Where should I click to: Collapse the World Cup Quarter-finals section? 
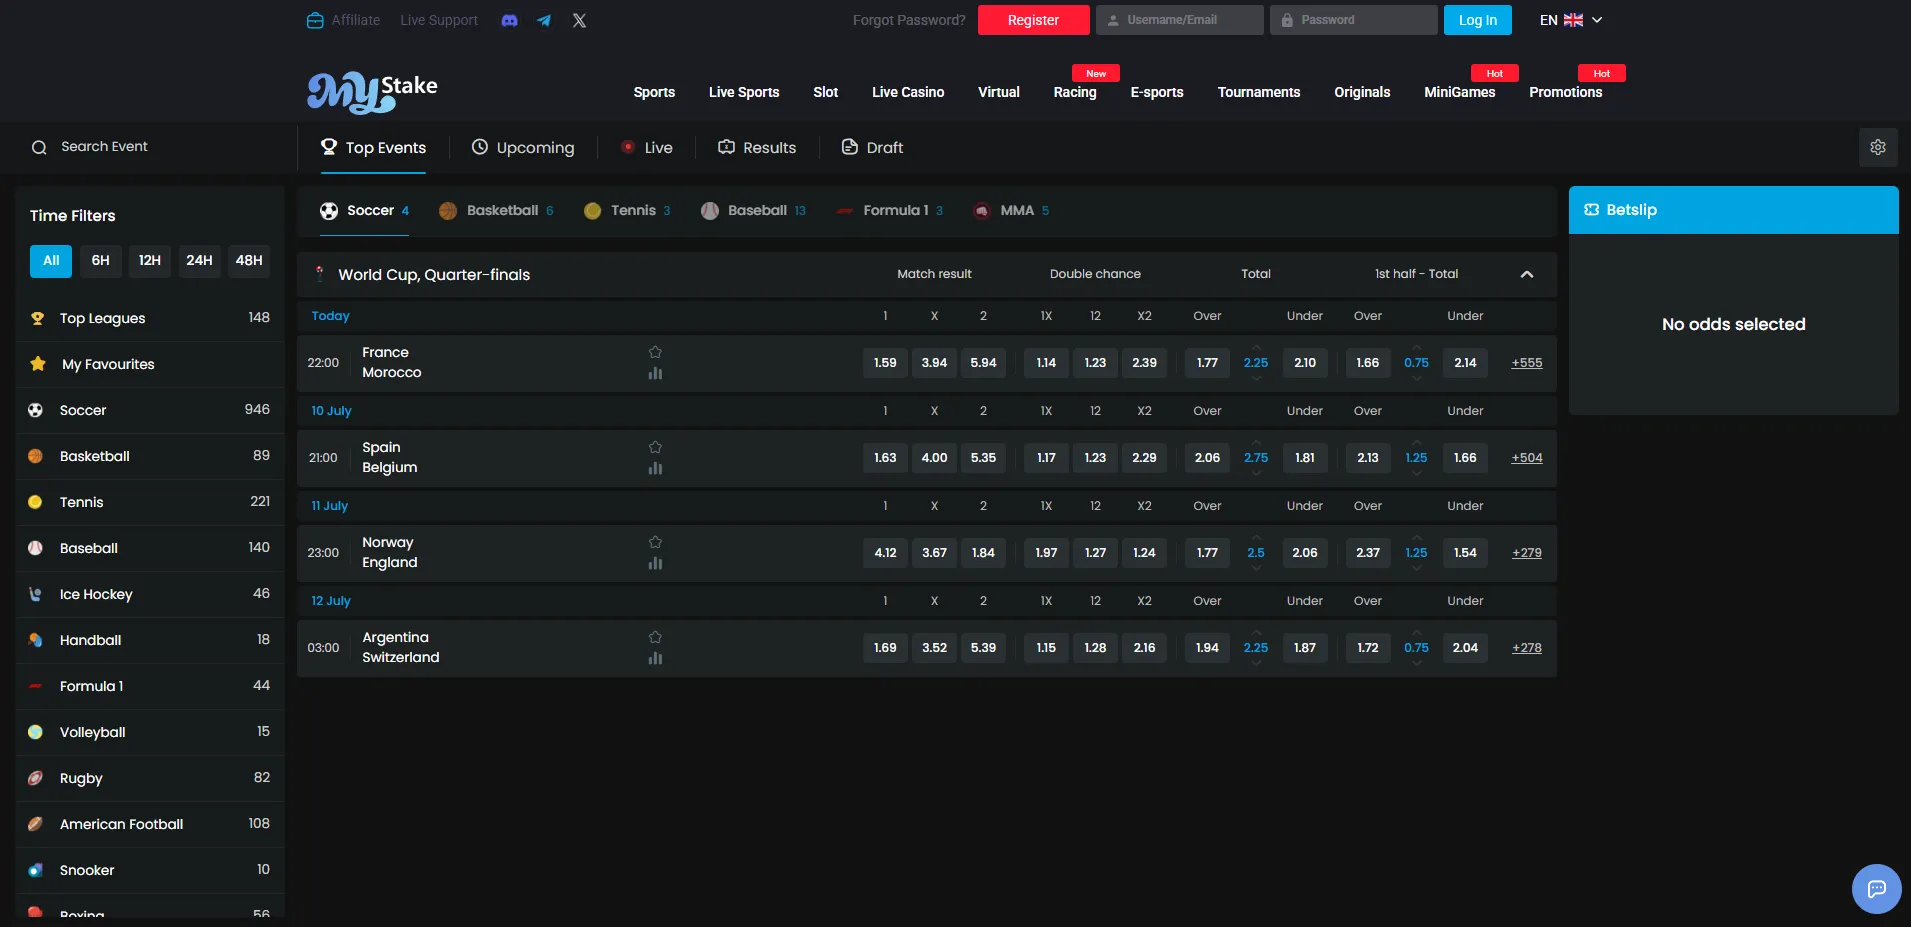pyautogui.click(x=1527, y=274)
